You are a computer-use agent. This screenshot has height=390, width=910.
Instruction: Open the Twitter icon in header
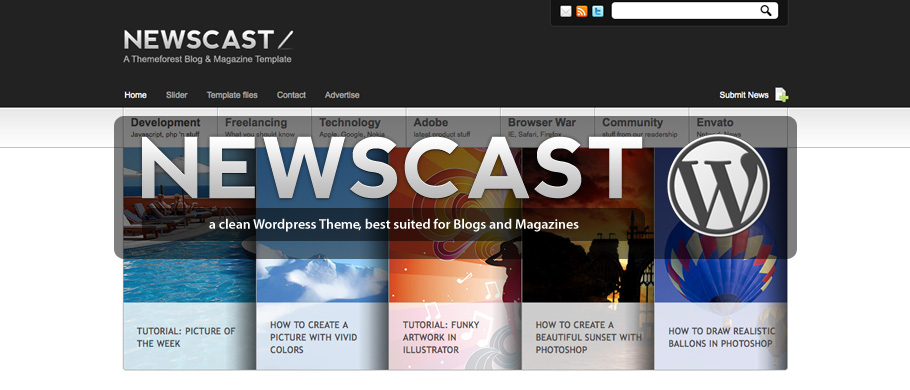point(598,11)
